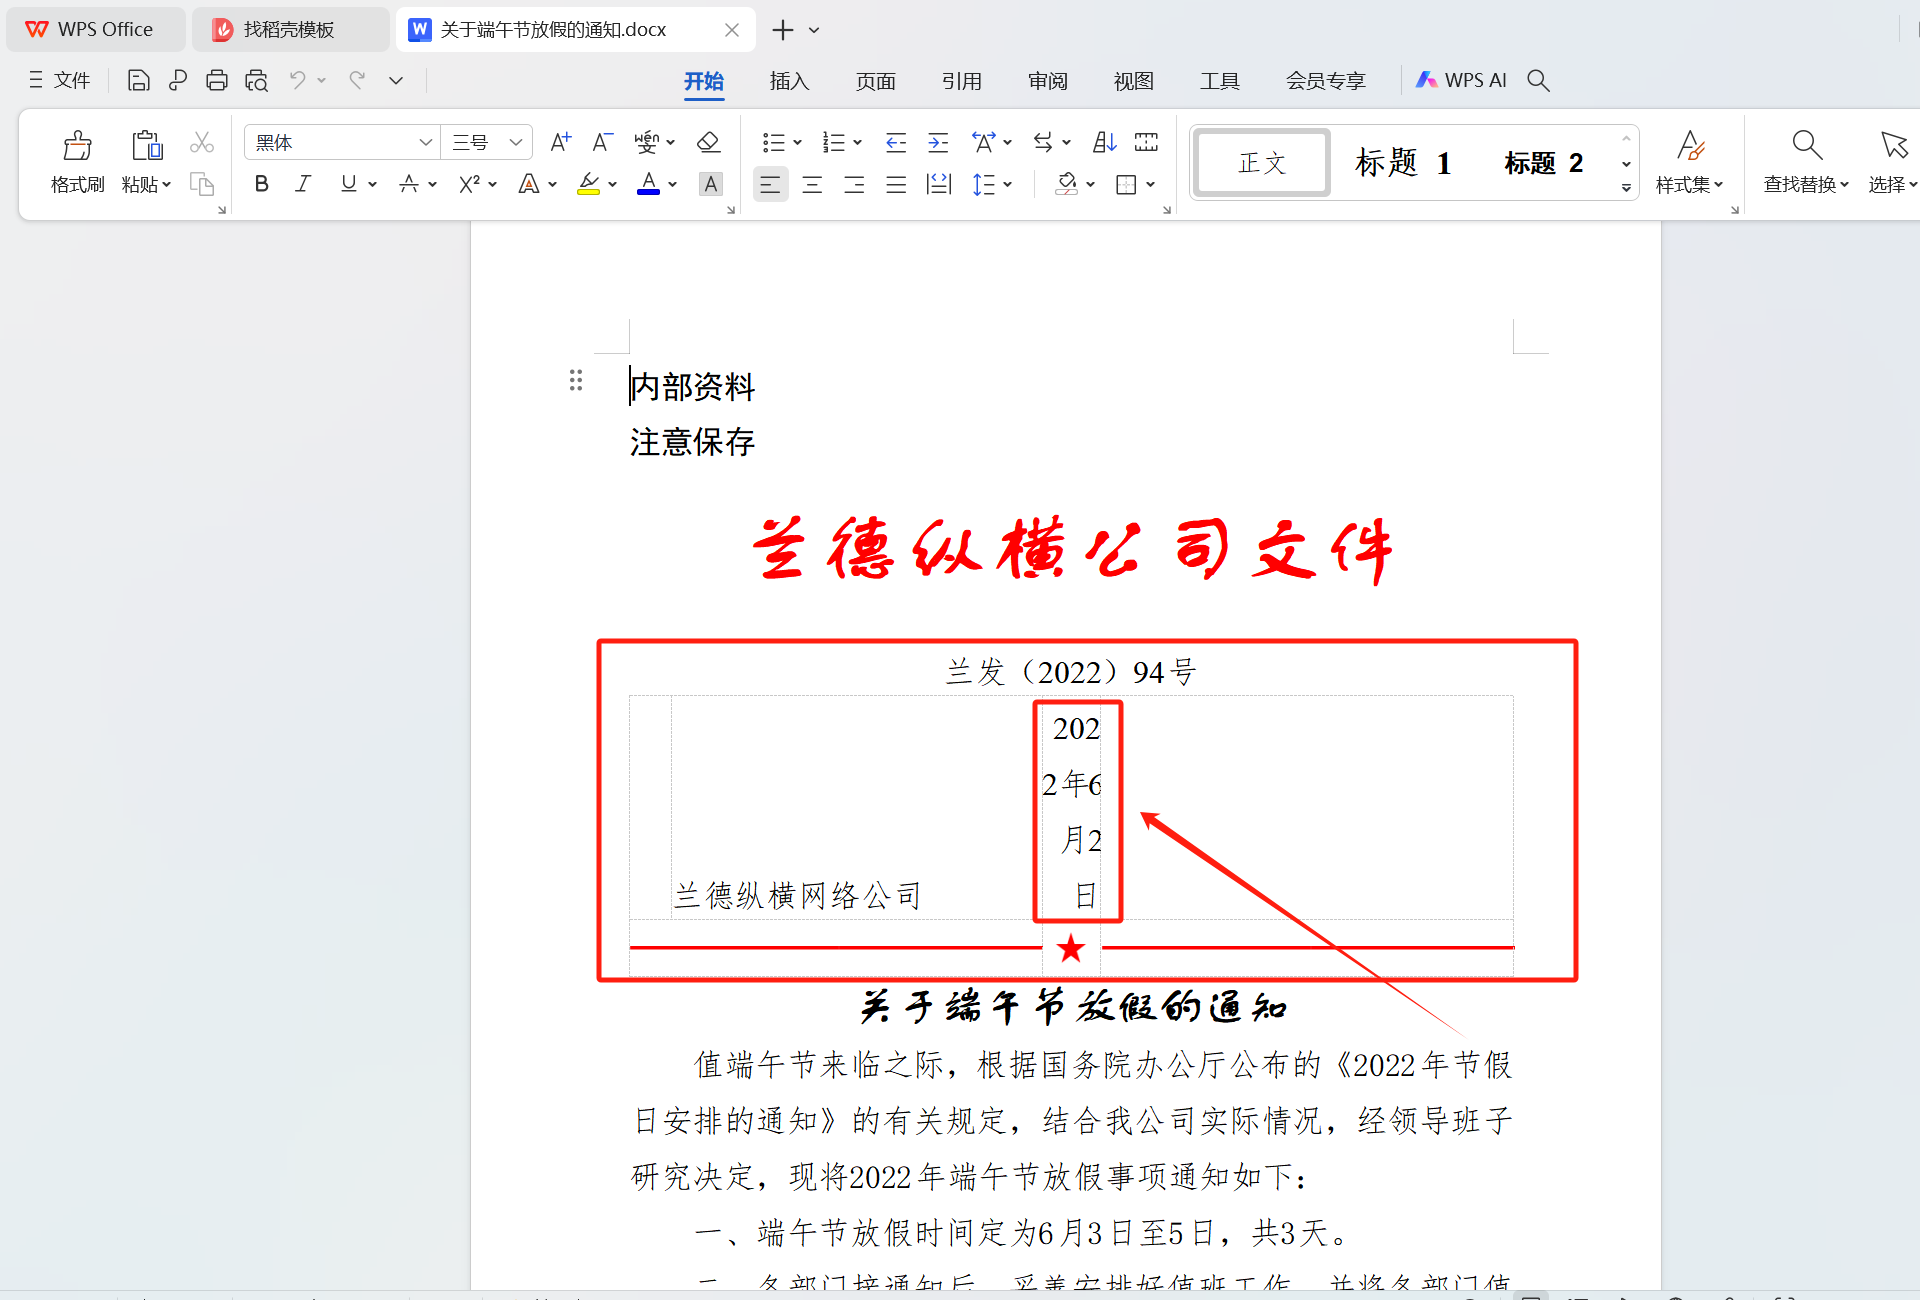
Task: Click the Format Painter (格式刷) icon
Action: (x=77, y=147)
